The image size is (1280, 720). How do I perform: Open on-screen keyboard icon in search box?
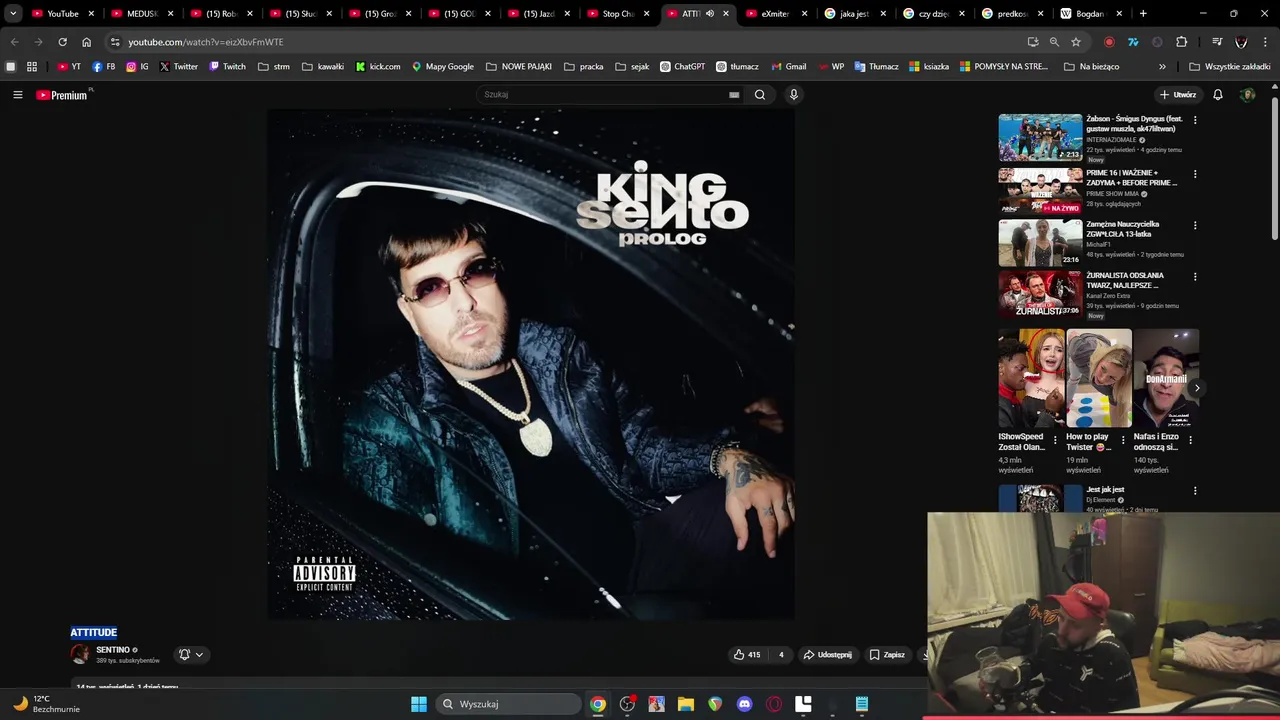pos(734,95)
